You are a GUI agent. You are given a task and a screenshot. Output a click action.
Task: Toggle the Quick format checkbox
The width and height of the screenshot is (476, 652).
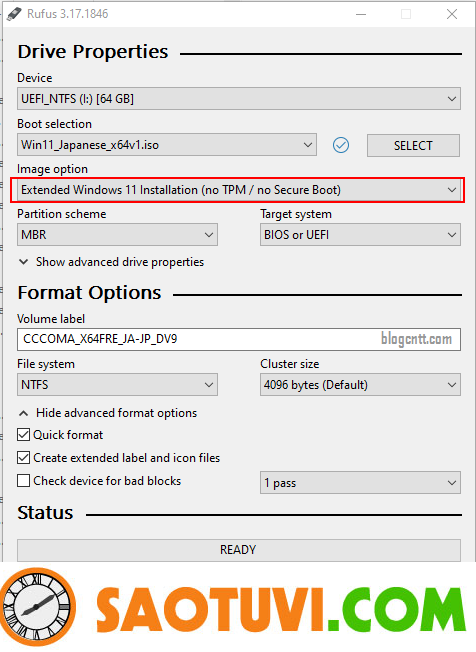(23, 435)
